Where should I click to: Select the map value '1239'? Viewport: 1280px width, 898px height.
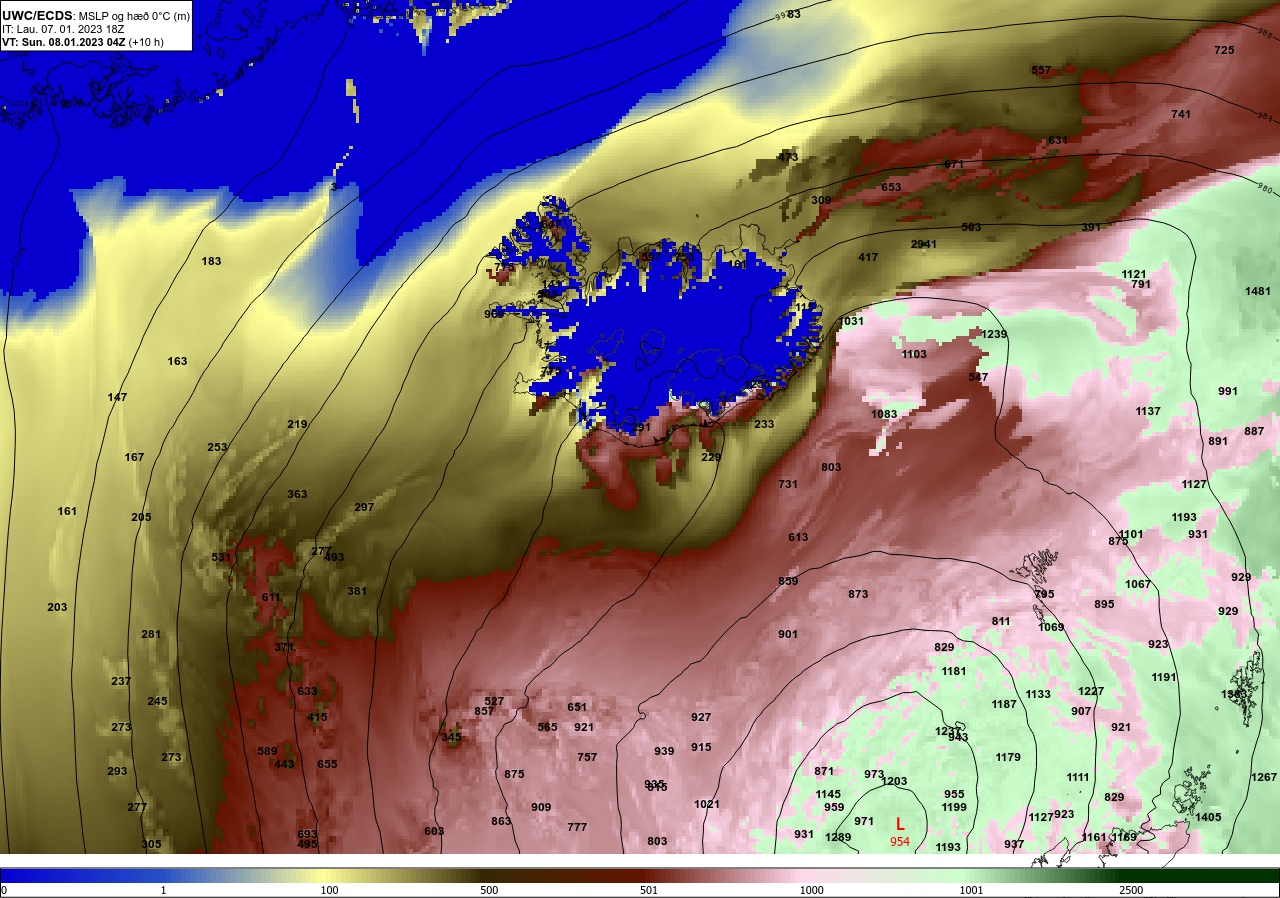(995, 334)
